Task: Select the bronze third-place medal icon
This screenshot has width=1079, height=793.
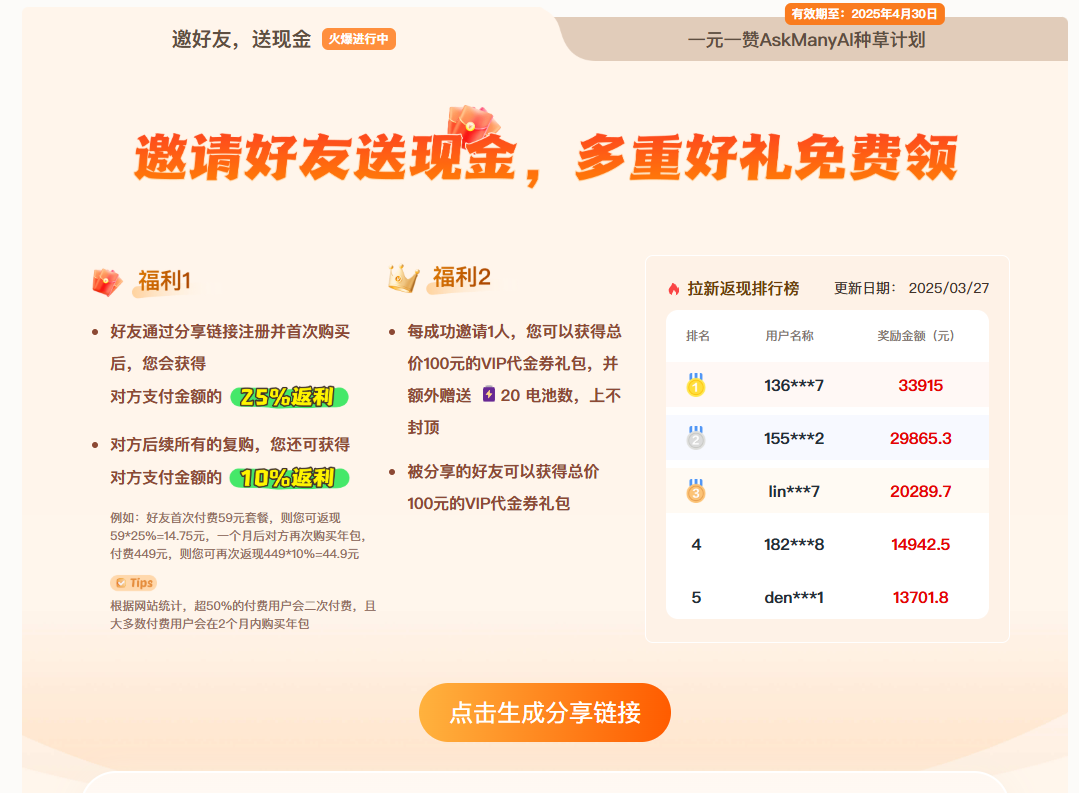Action: (696, 491)
